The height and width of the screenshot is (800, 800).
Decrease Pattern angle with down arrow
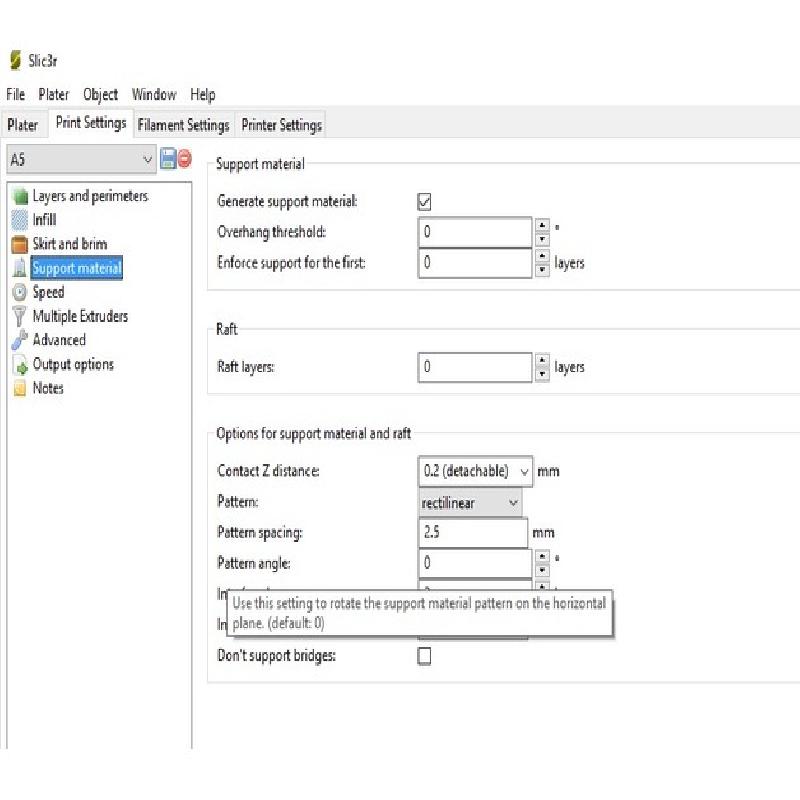(x=542, y=570)
